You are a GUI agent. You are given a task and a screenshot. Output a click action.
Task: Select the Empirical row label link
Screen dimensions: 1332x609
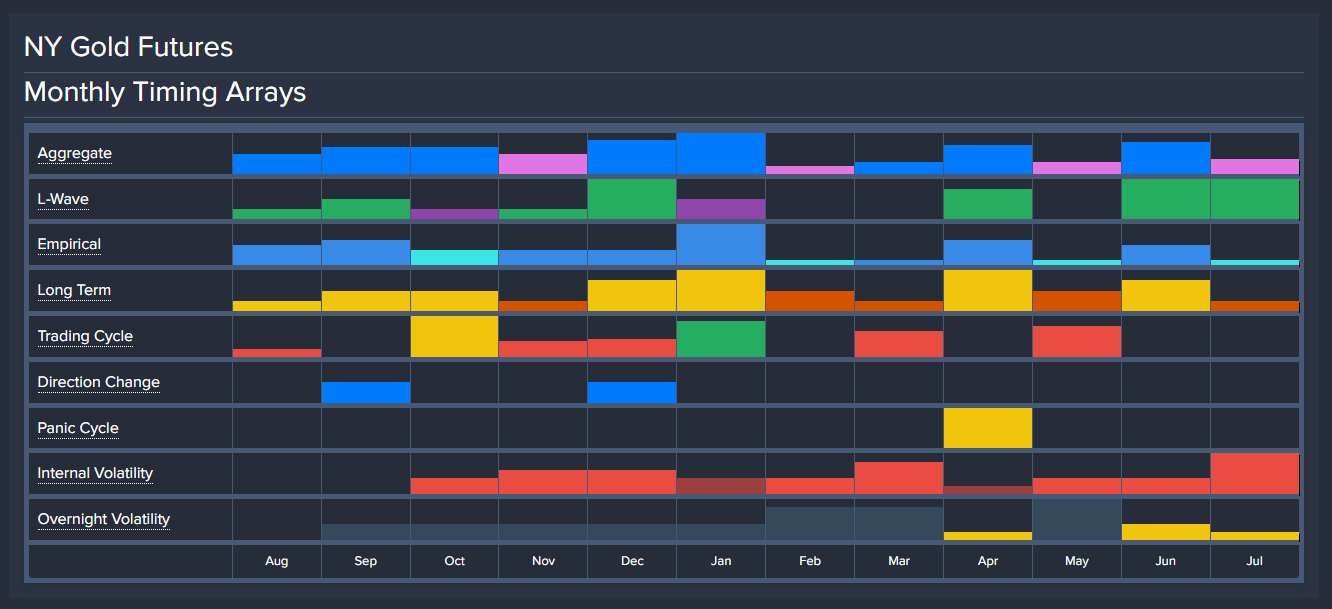(69, 245)
